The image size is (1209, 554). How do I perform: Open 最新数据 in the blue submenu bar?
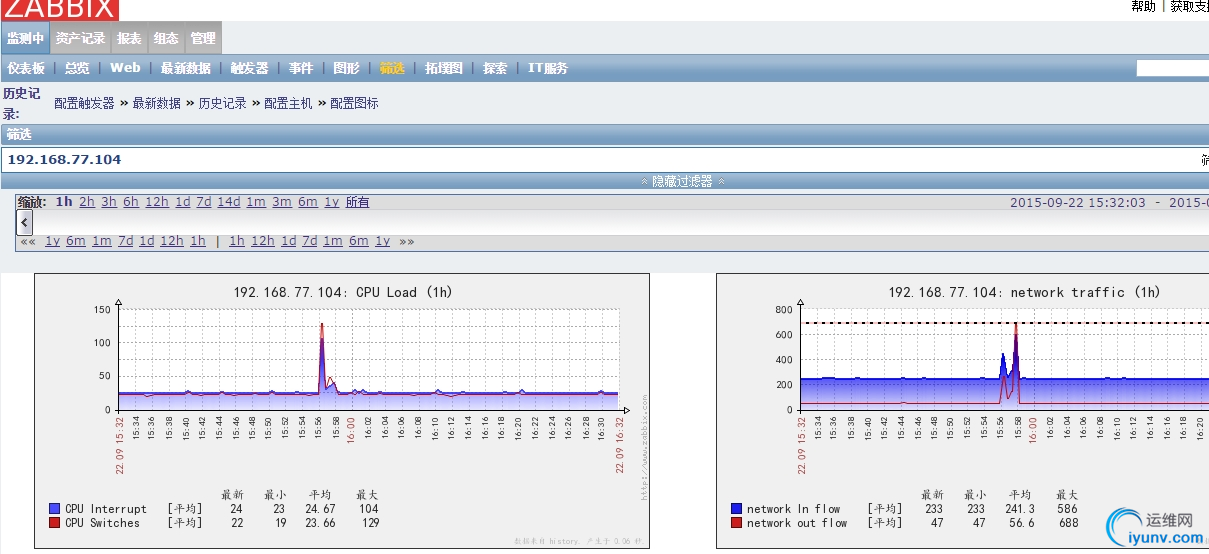[185, 68]
